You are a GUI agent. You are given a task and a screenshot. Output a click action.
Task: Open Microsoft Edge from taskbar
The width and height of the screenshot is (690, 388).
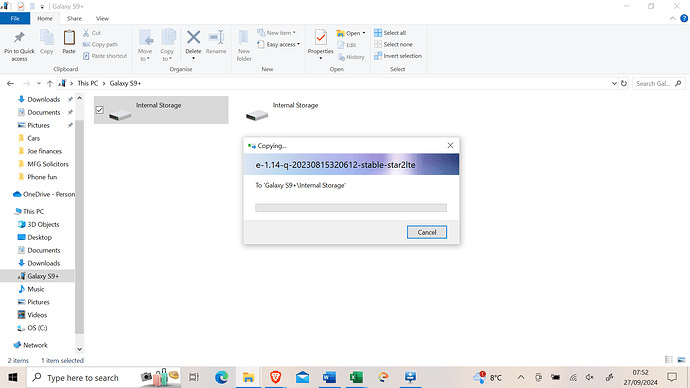point(221,377)
